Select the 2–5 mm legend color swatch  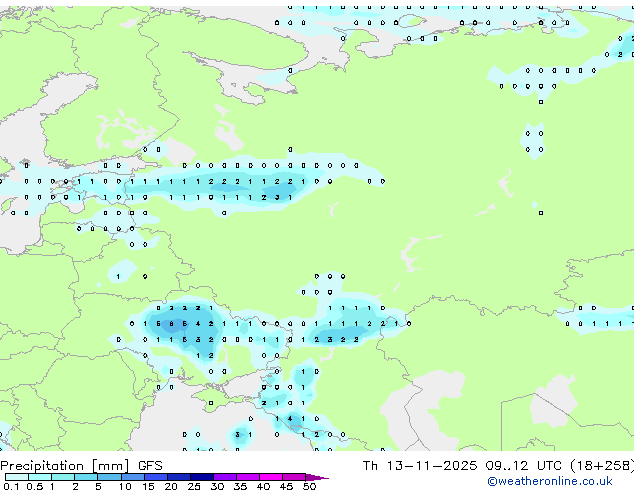pyautogui.click(x=86, y=477)
